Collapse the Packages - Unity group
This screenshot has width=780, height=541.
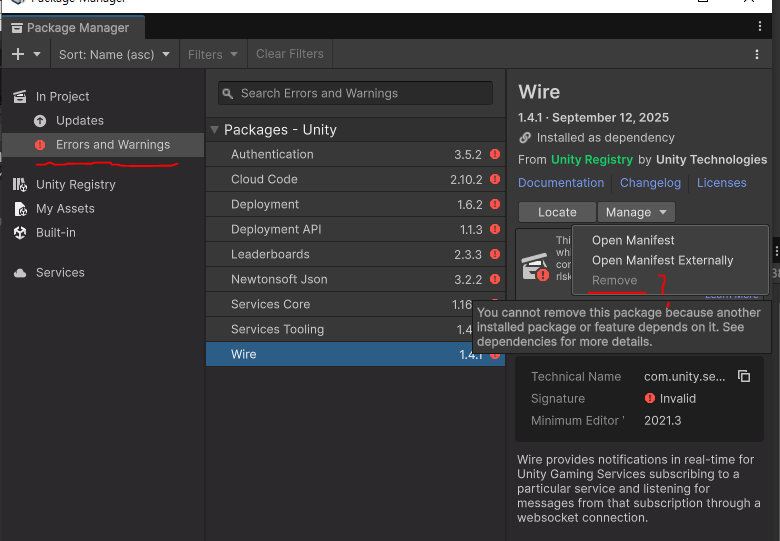pos(214,130)
